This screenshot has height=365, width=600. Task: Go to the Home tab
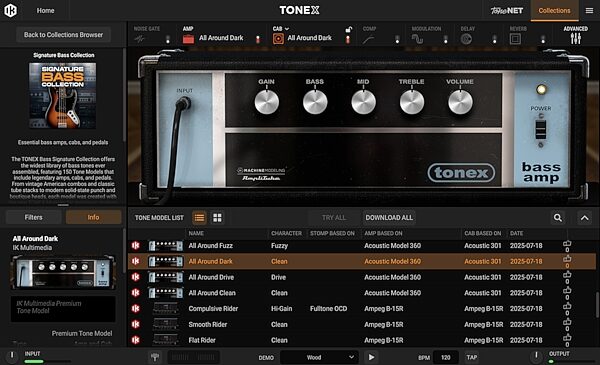[x=45, y=11]
